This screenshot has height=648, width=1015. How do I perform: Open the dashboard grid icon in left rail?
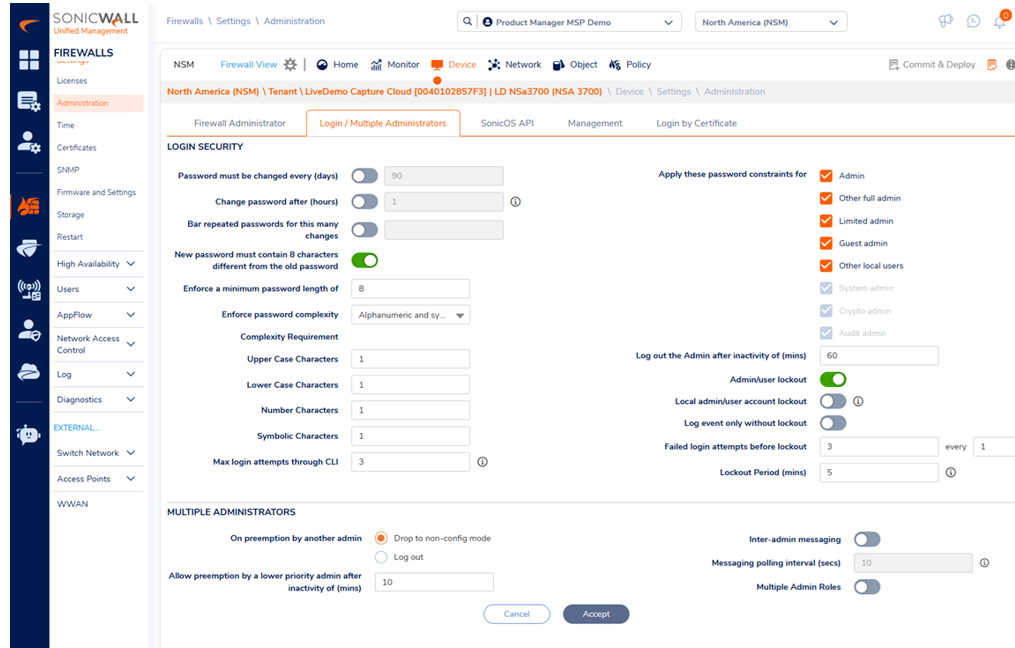[x=29, y=60]
